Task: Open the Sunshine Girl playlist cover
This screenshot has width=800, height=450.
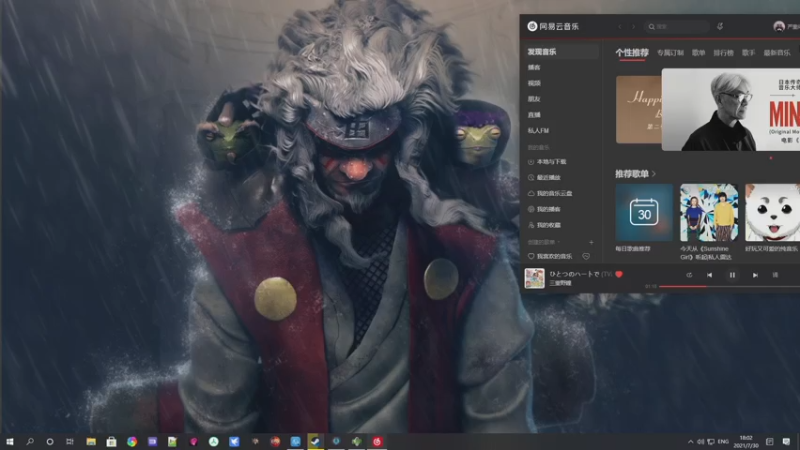Action: click(x=709, y=212)
